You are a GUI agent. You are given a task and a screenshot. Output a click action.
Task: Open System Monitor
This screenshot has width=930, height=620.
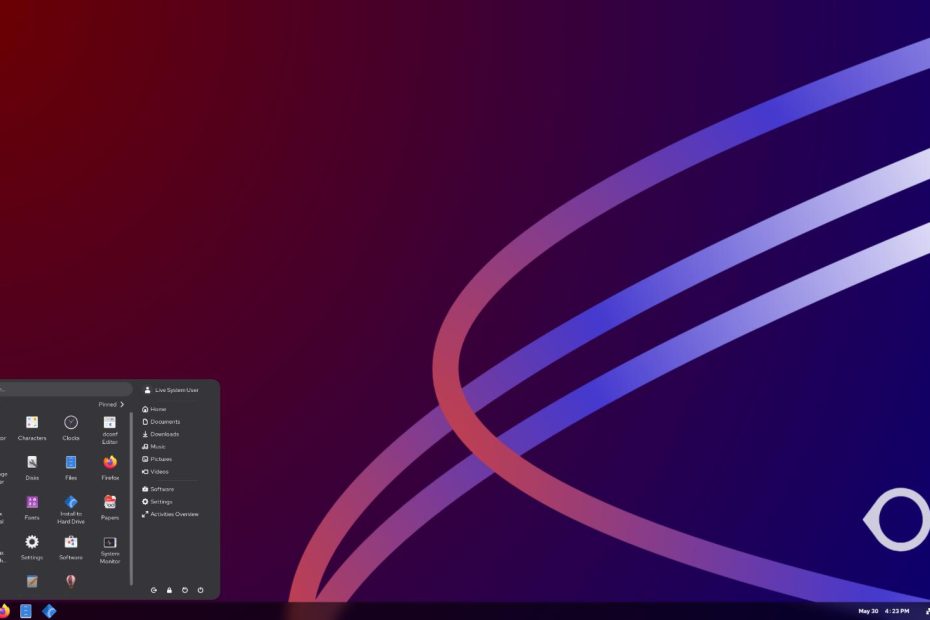point(110,549)
